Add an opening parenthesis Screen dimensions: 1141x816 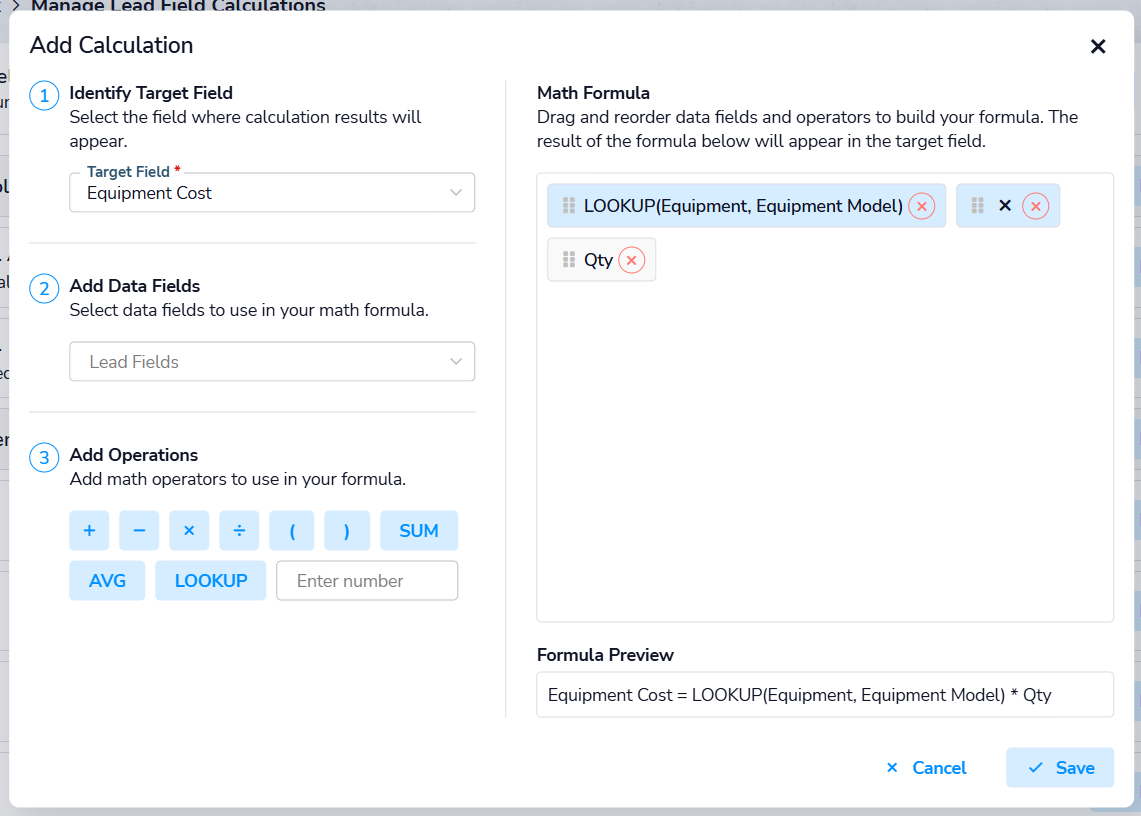click(292, 531)
